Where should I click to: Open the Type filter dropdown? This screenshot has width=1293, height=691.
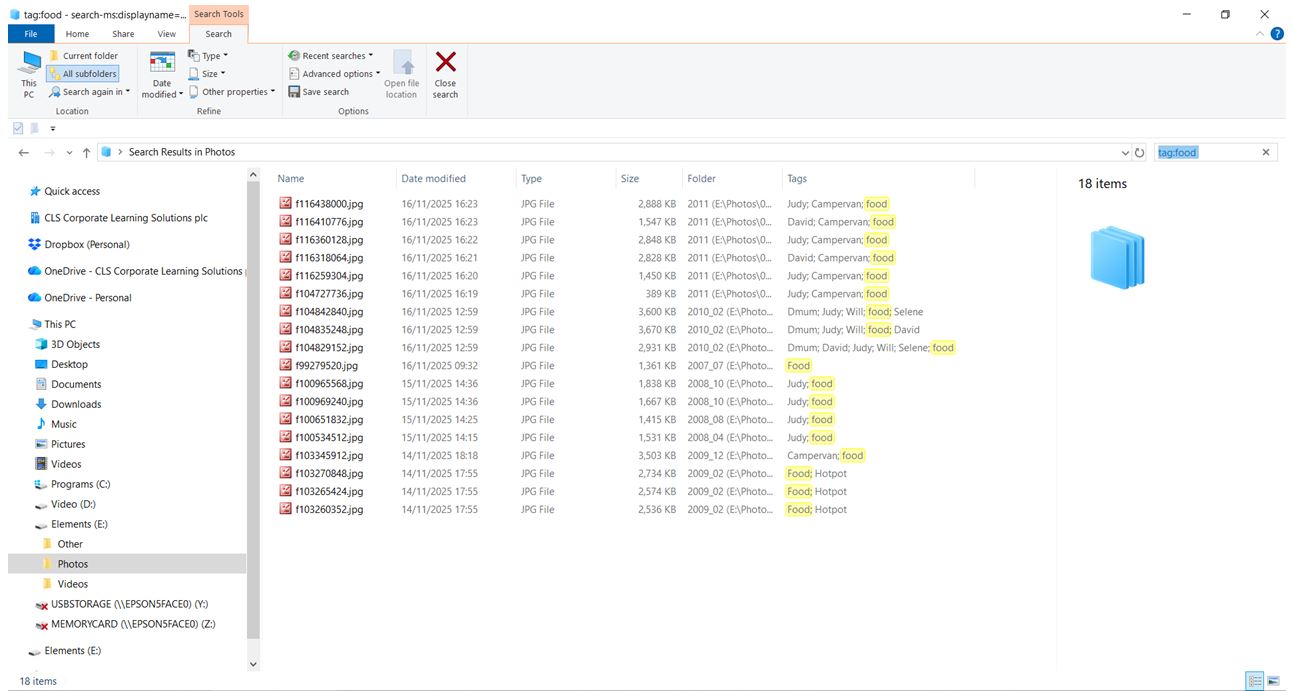coord(208,56)
